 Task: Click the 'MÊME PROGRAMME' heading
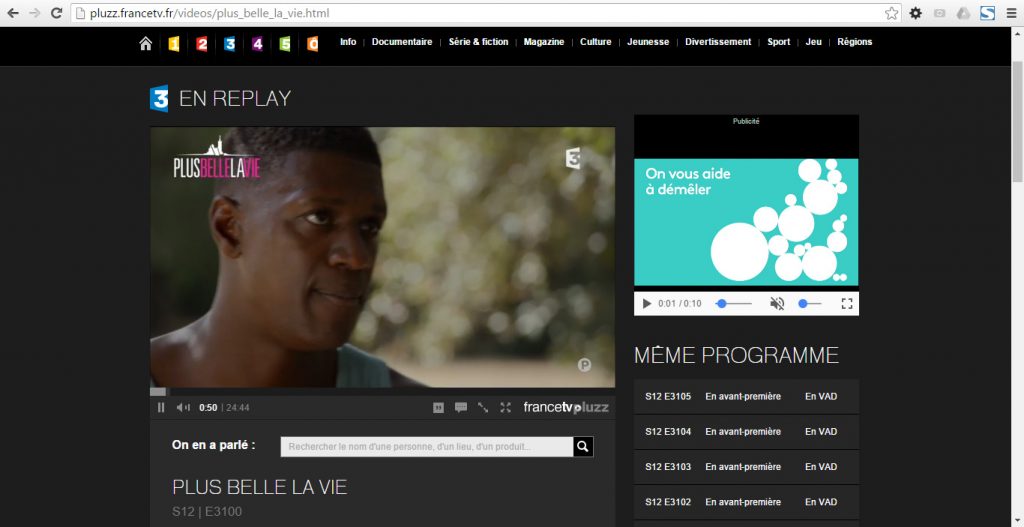[737, 355]
